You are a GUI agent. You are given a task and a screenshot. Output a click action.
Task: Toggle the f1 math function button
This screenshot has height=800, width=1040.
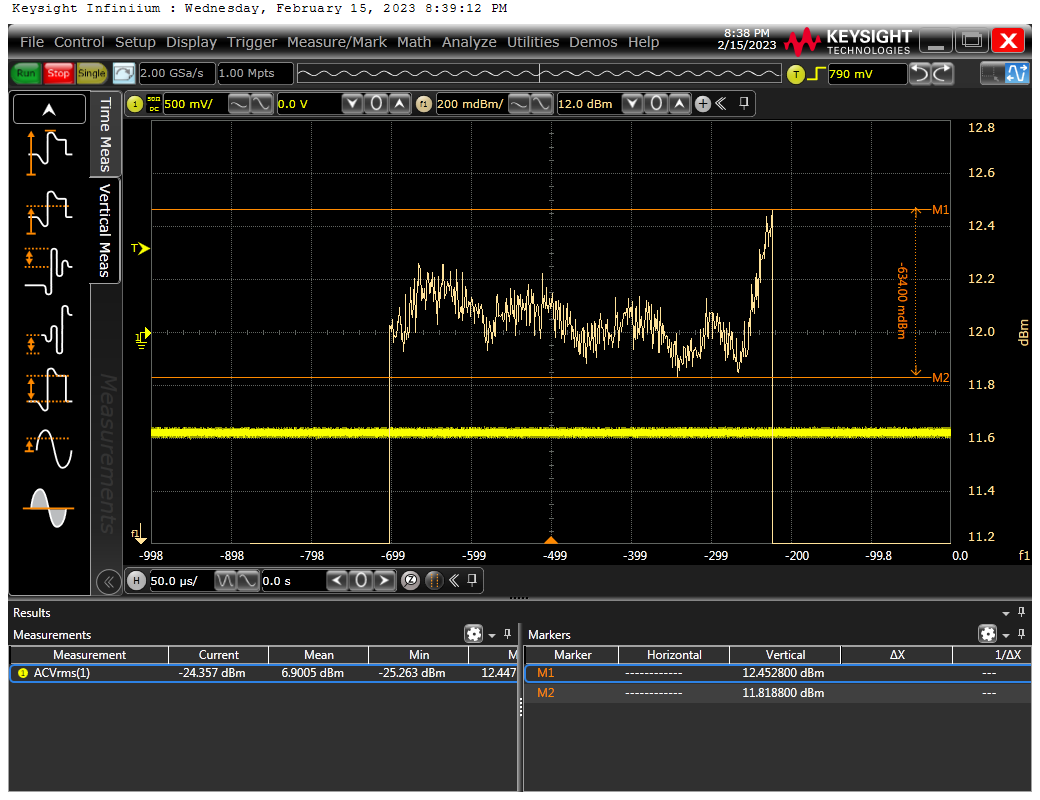(423, 104)
